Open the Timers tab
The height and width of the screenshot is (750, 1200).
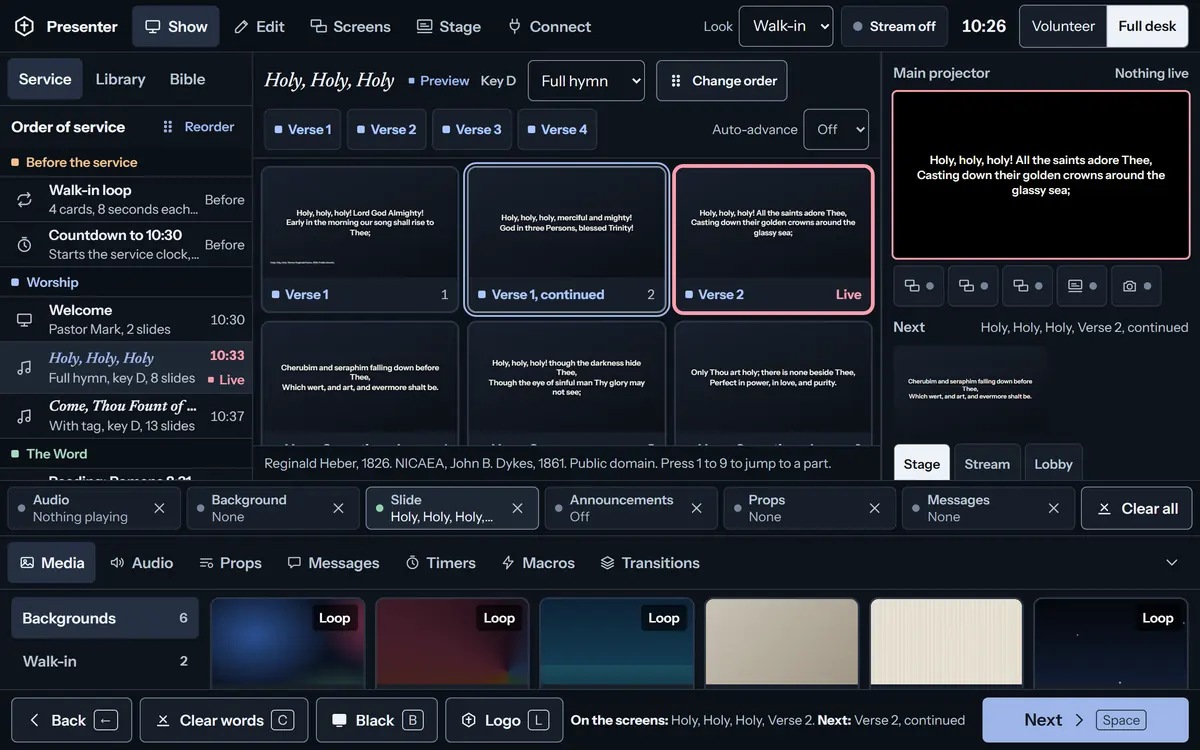tap(441, 563)
